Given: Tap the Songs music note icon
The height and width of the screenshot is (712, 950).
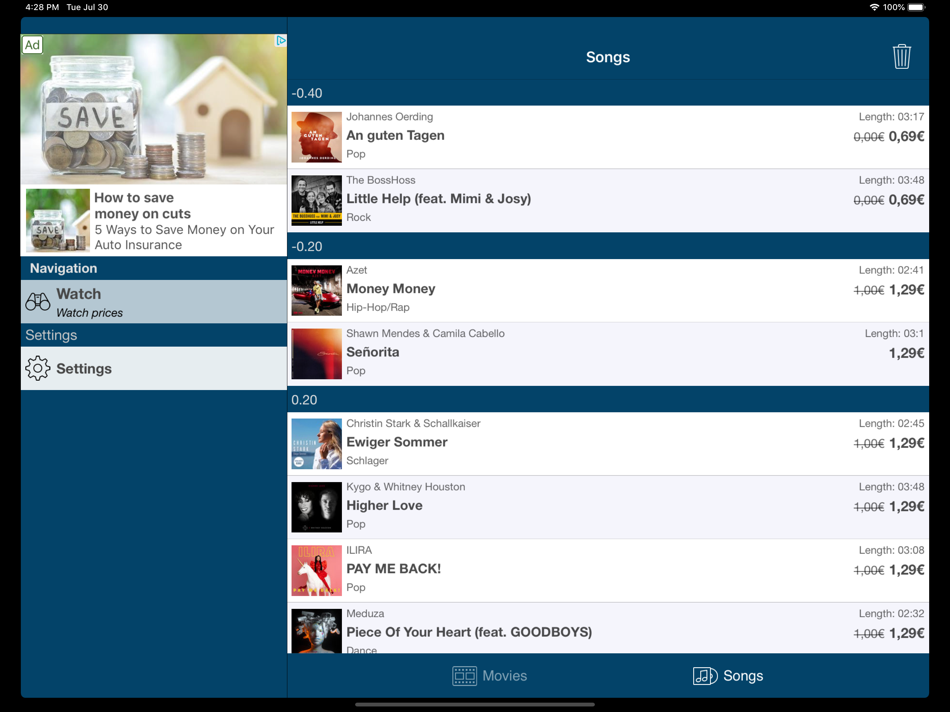Looking at the screenshot, I should click(705, 676).
